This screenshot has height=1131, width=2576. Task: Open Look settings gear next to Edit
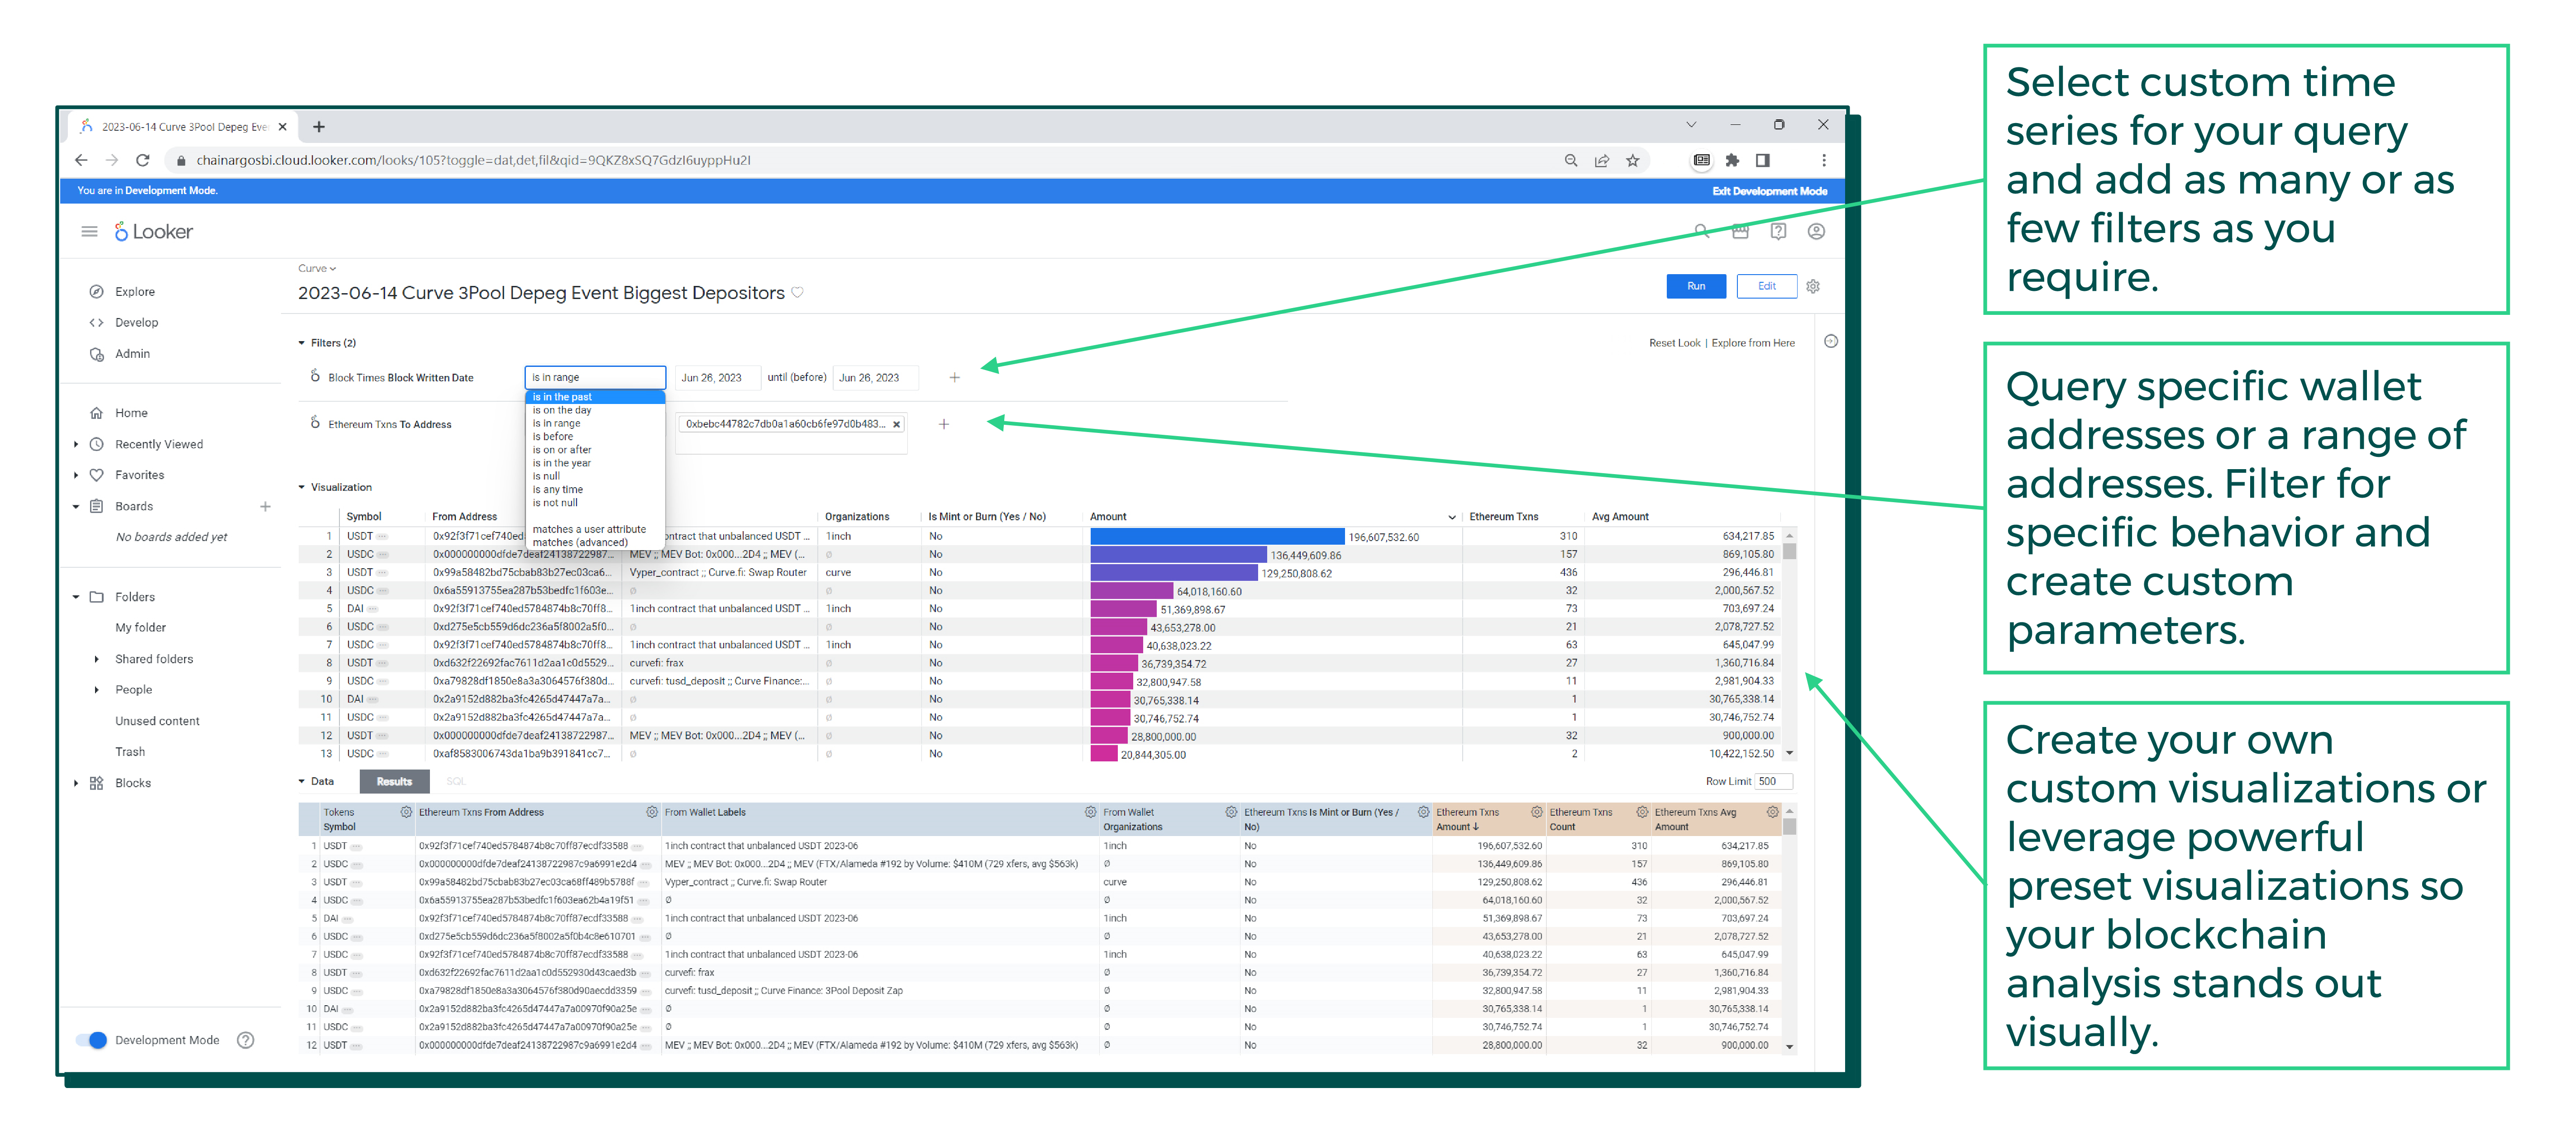click(1813, 287)
